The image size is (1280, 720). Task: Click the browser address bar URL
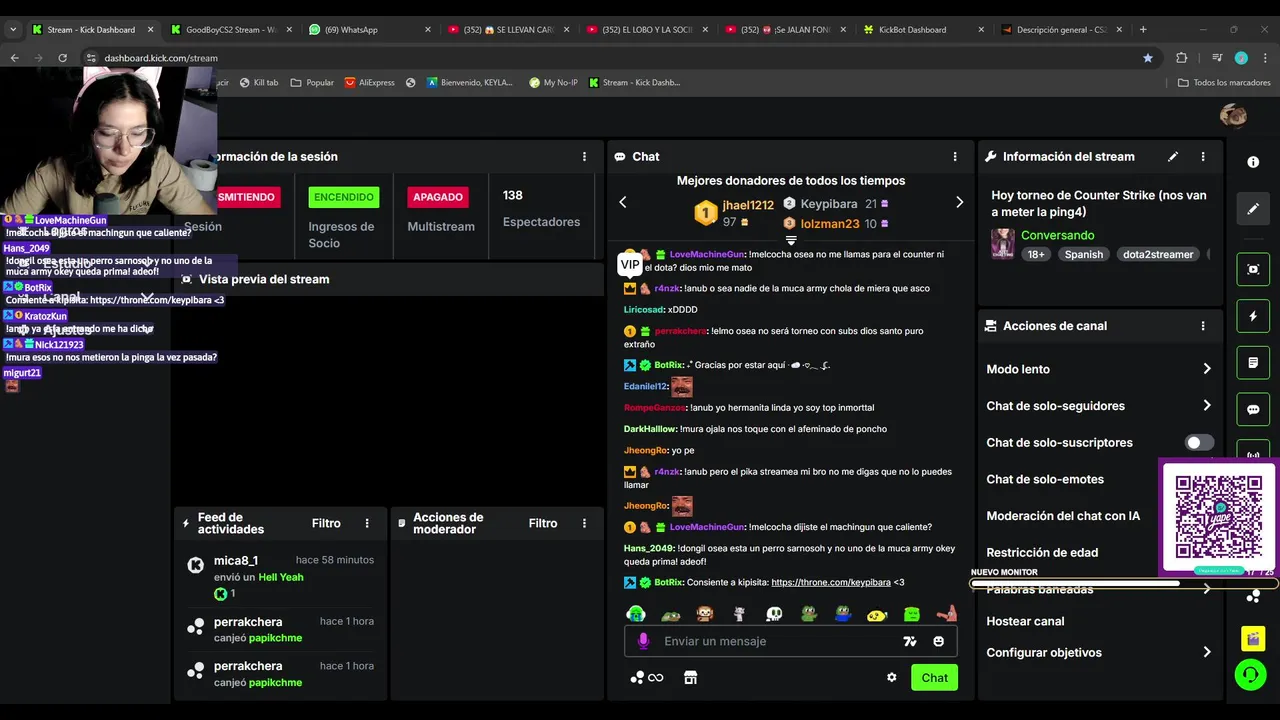pyautogui.click(x=161, y=58)
